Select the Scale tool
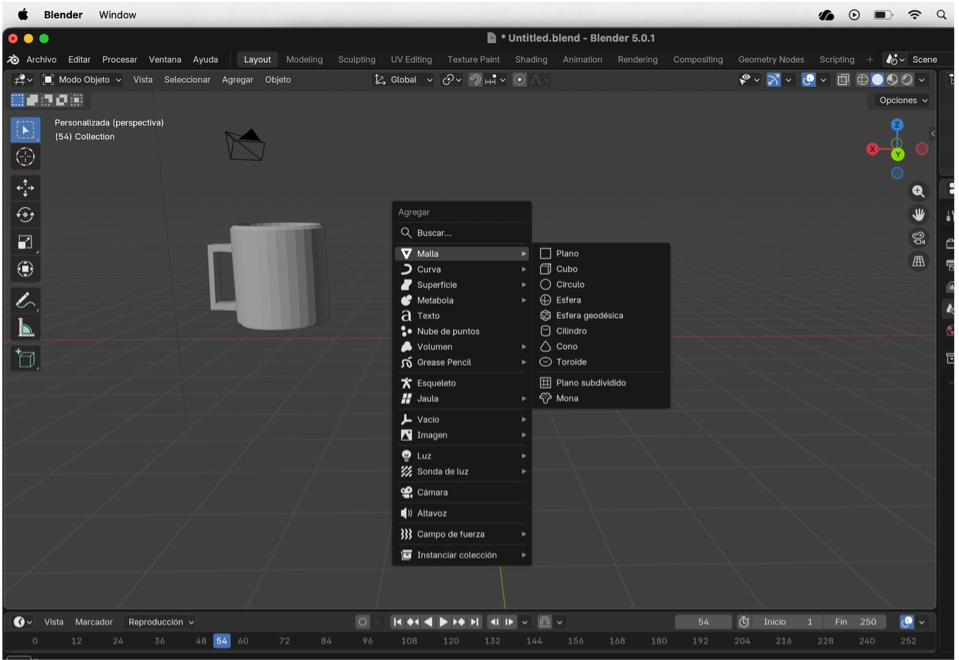This screenshot has width=959, height=660. point(25,242)
